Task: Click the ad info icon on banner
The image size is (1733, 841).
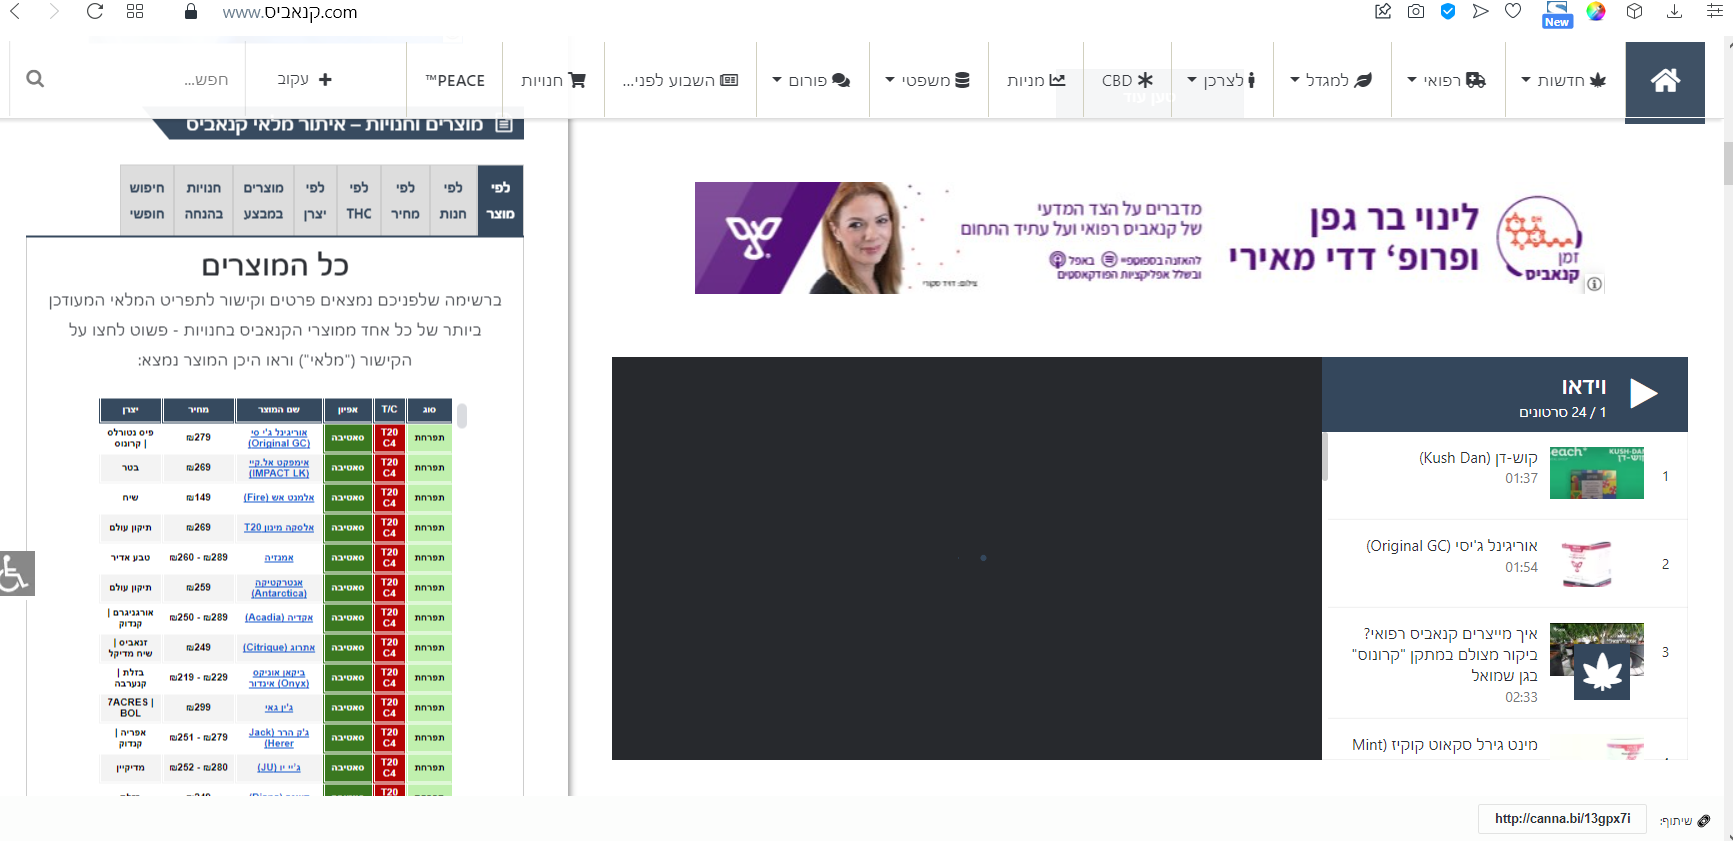Action: 1594,284
